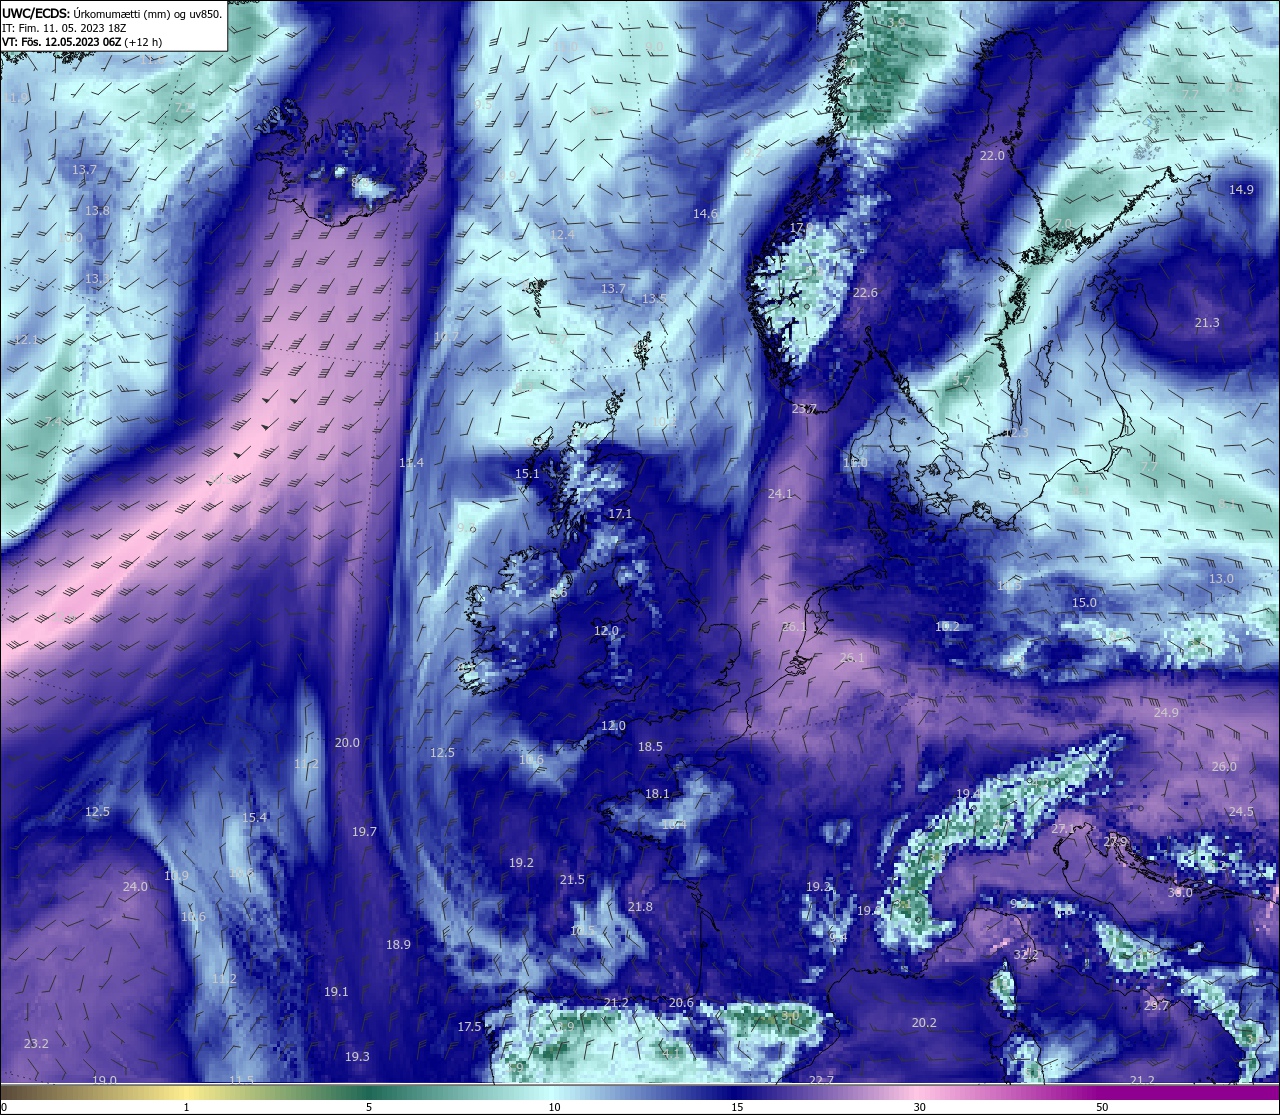This screenshot has height=1115, width=1280.
Task: Click the 19.1 value label
Action: click(x=336, y=991)
